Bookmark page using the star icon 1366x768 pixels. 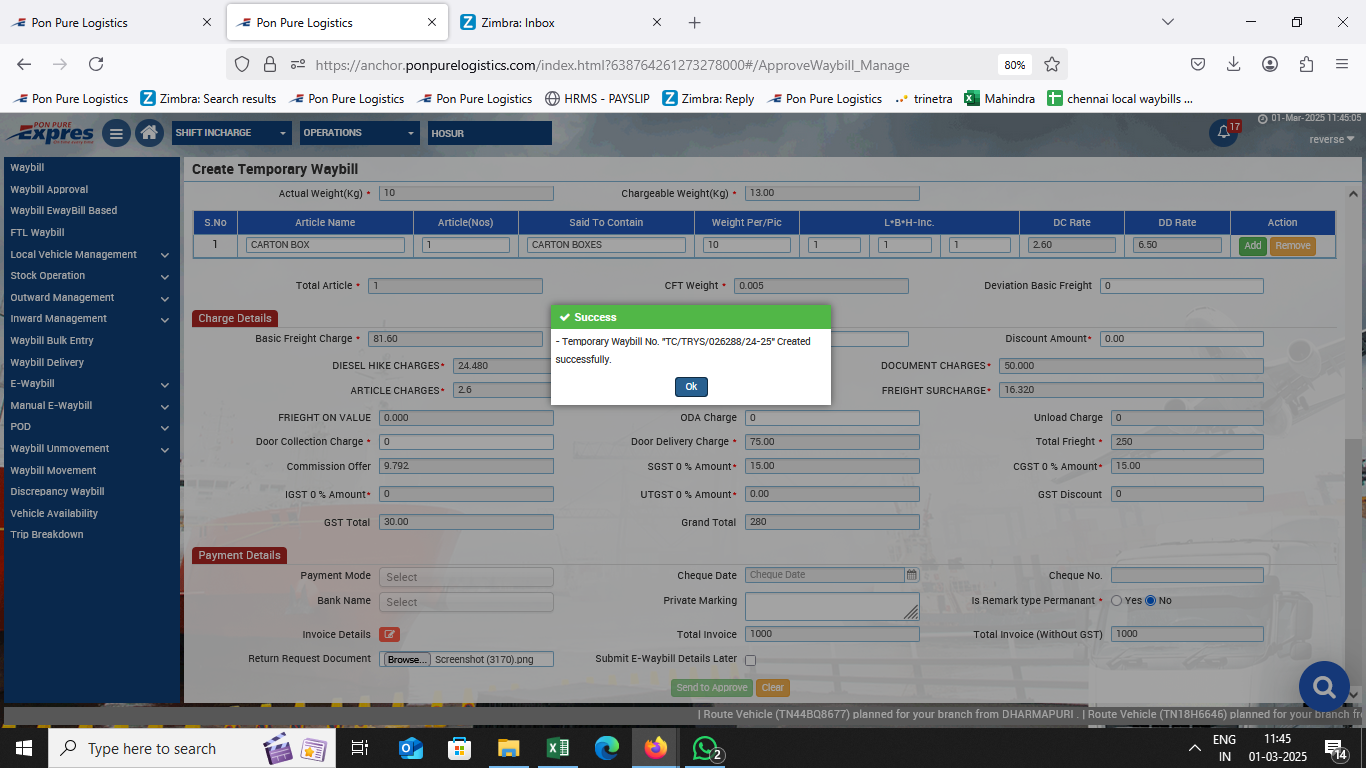point(1052,64)
